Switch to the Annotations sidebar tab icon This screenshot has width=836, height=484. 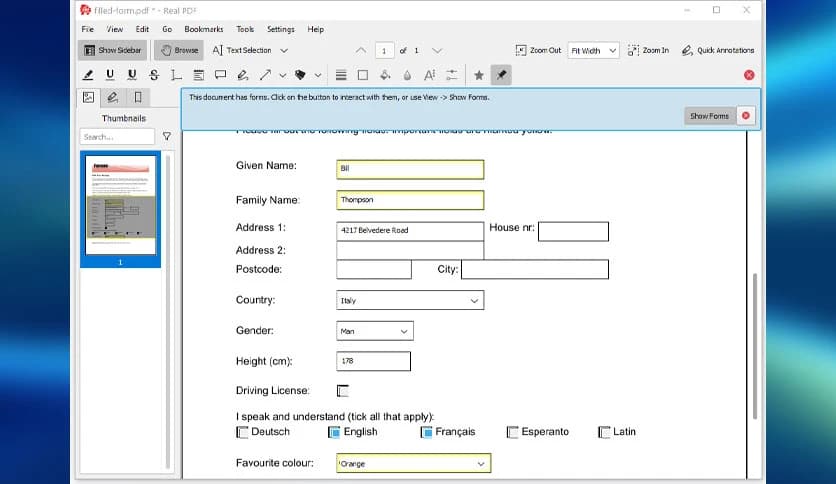pyautogui.click(x=112, y=97)
